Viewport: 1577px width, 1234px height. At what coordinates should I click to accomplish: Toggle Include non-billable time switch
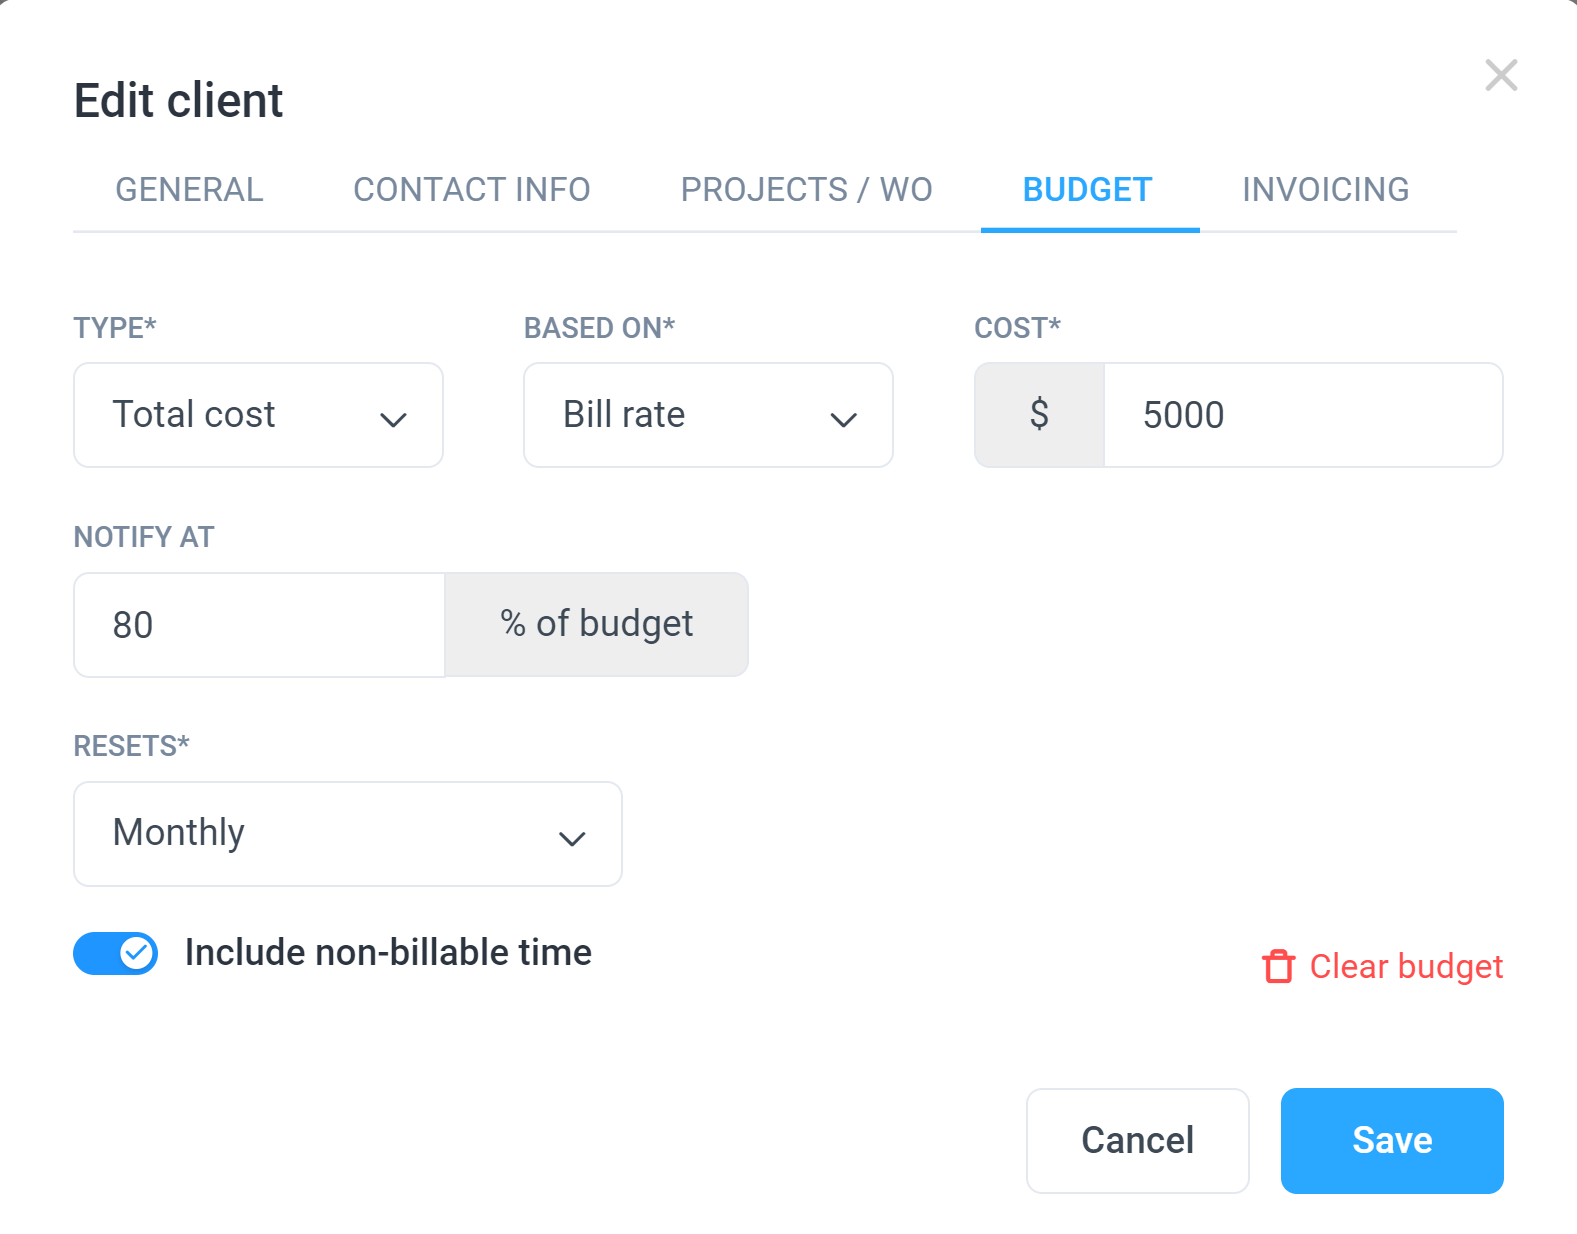(x=115, y=953)
